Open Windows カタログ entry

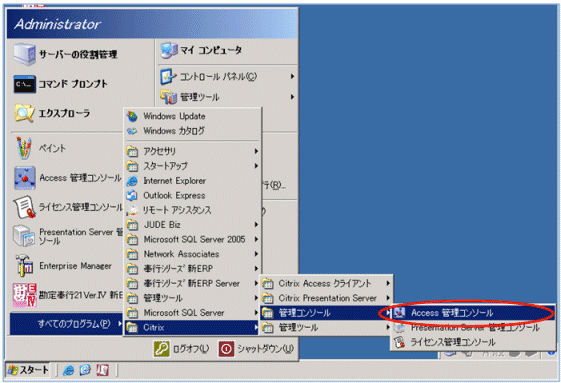(192, 131)
